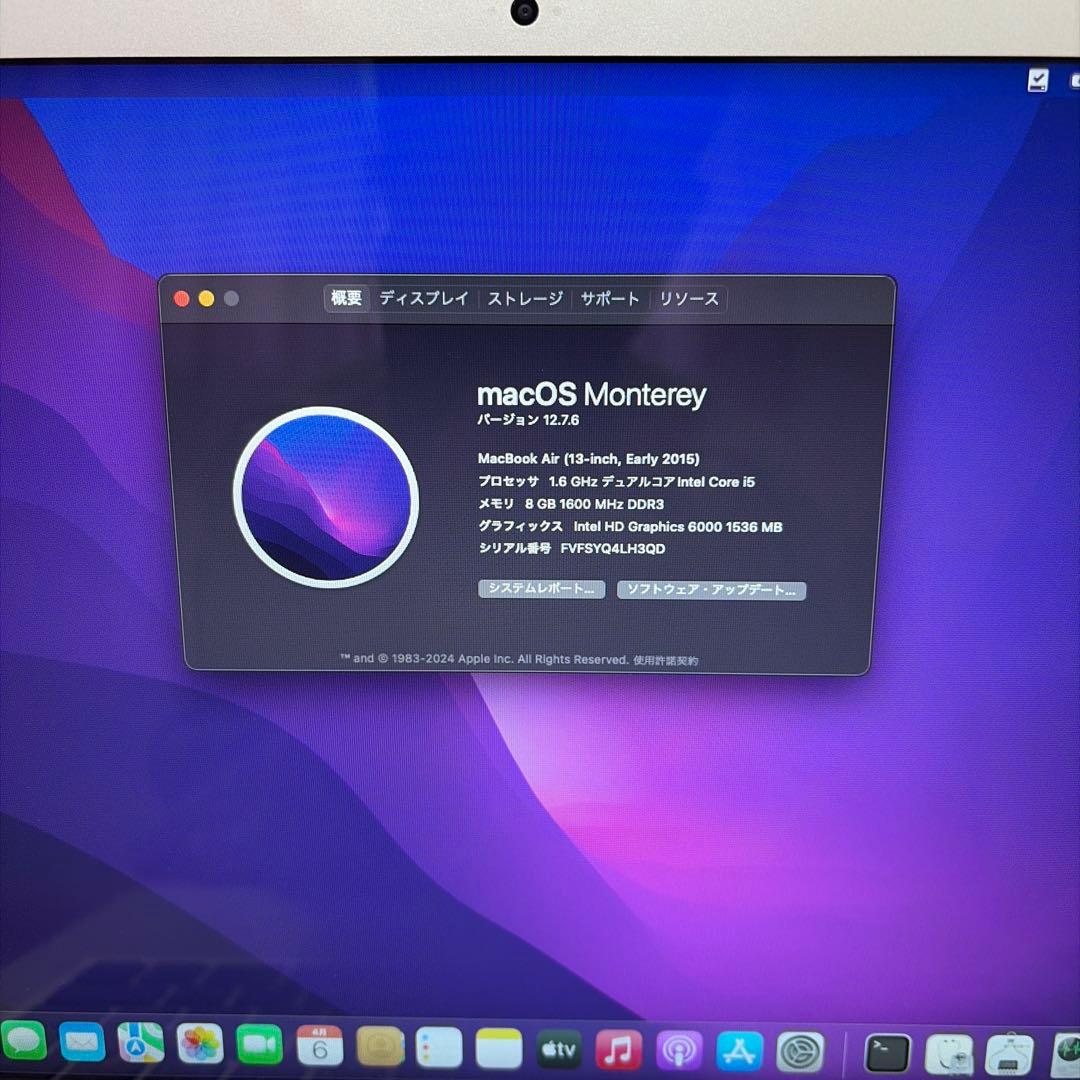The image size is (1080, 1080).
Task: Switch to the ディスプレイ tab
Action: (424, 298)
